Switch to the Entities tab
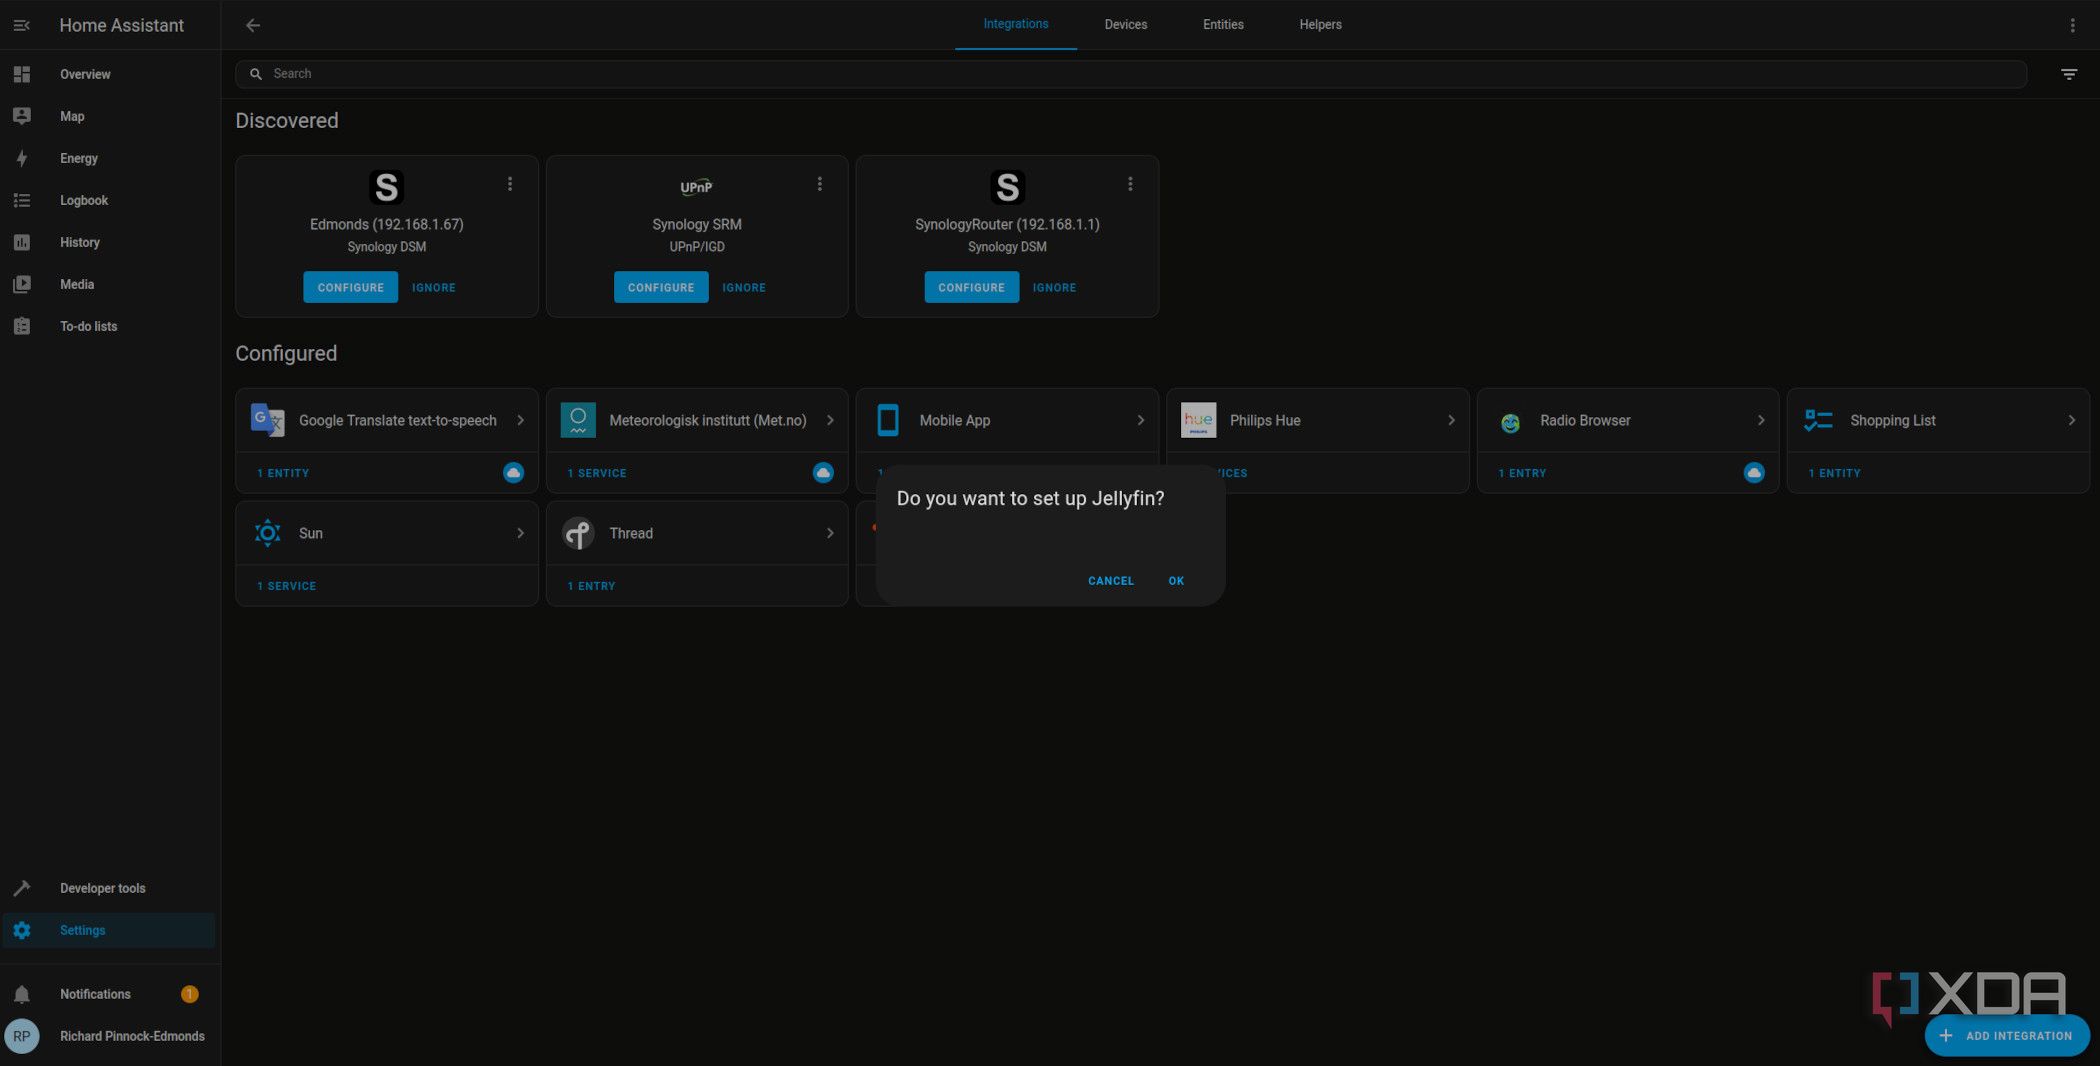The width and height of the screenshot is (2100, 1066). (x=1222, y=24)
